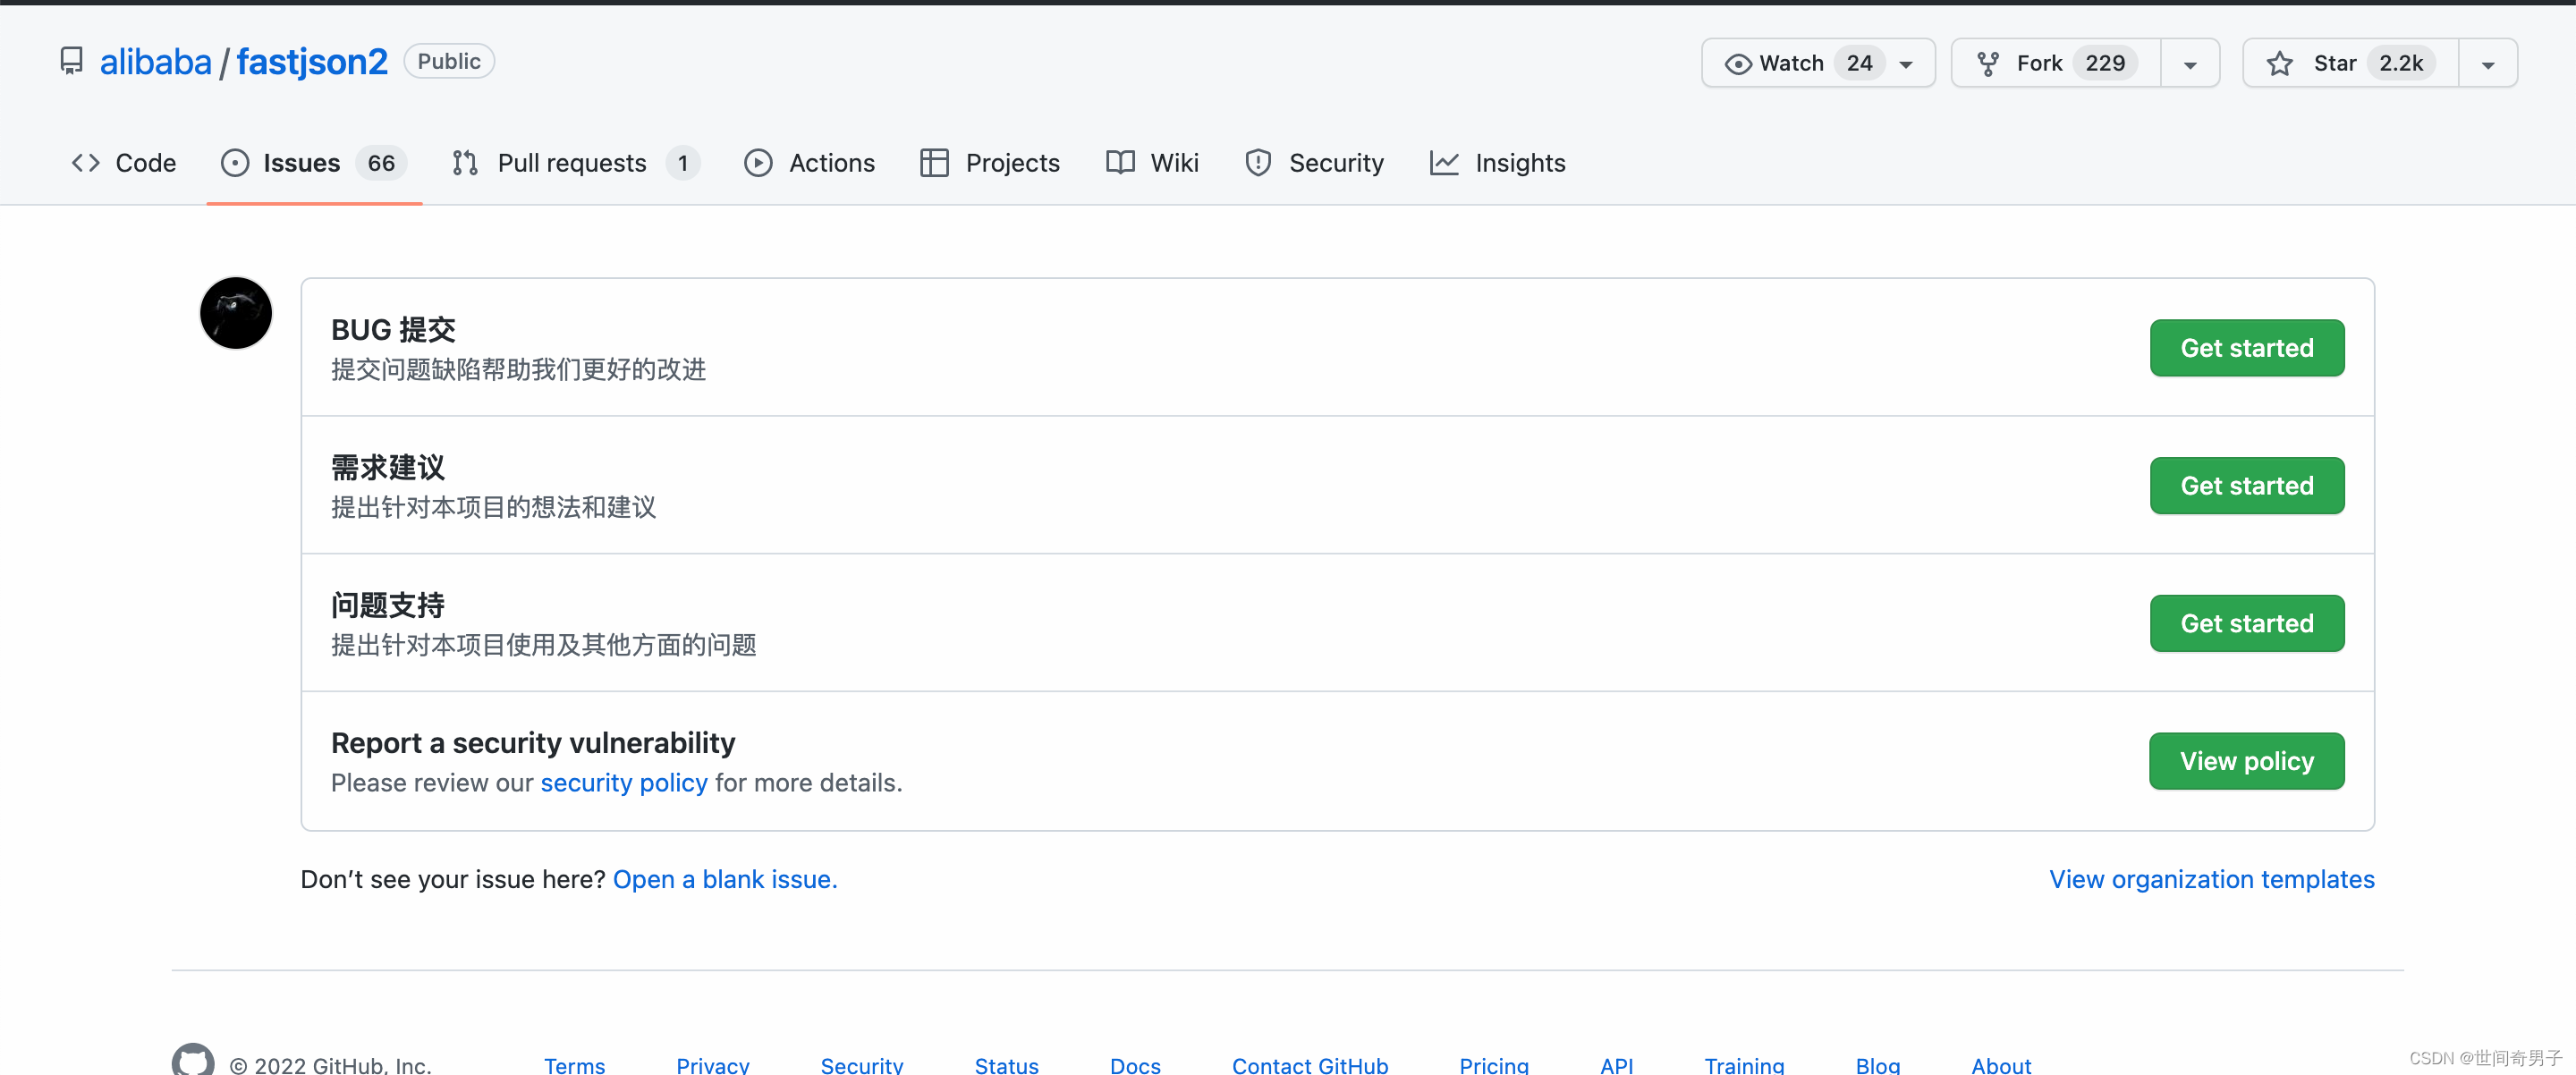Screen dimensions: 2576x1075
Task: Switch to the Security tab
Action: pos(1314,163)
